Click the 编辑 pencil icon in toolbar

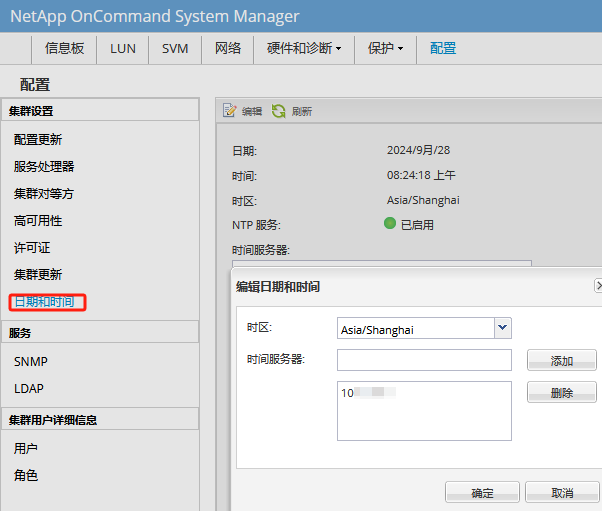pyautogui.click(x=230, y=111)
